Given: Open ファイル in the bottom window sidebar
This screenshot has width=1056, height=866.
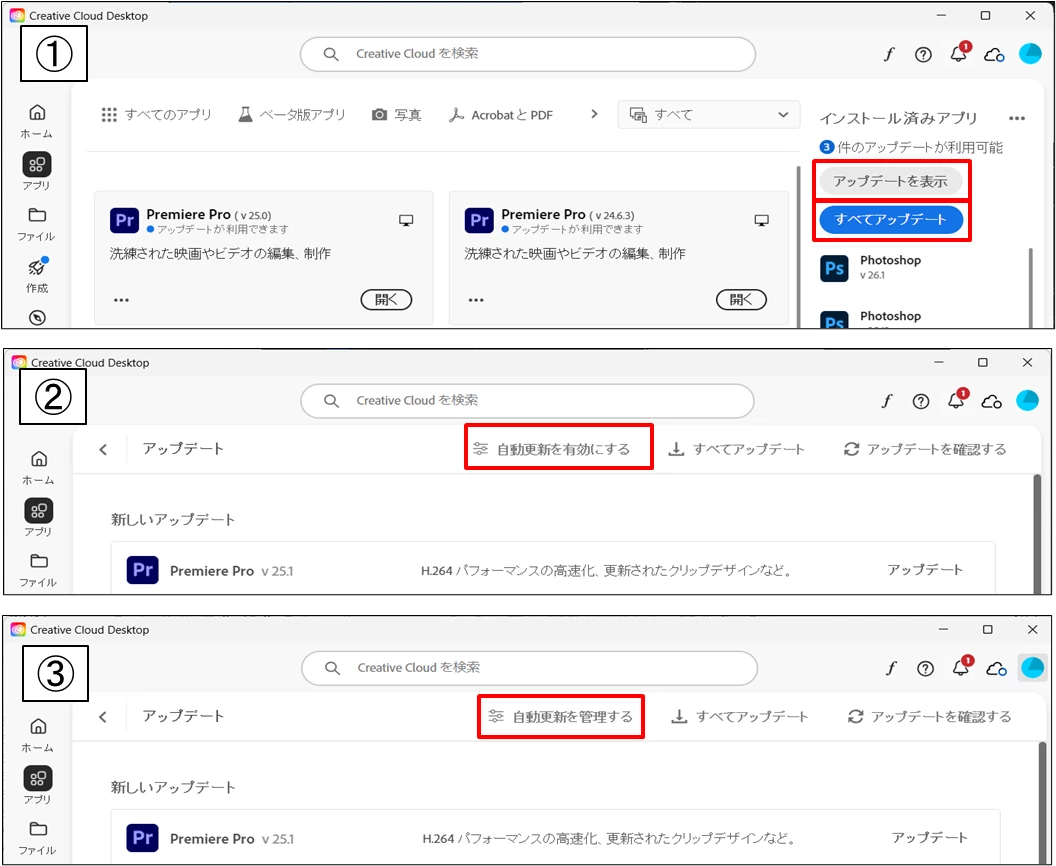Looking at the screenshot, I should tap(38, 838).
